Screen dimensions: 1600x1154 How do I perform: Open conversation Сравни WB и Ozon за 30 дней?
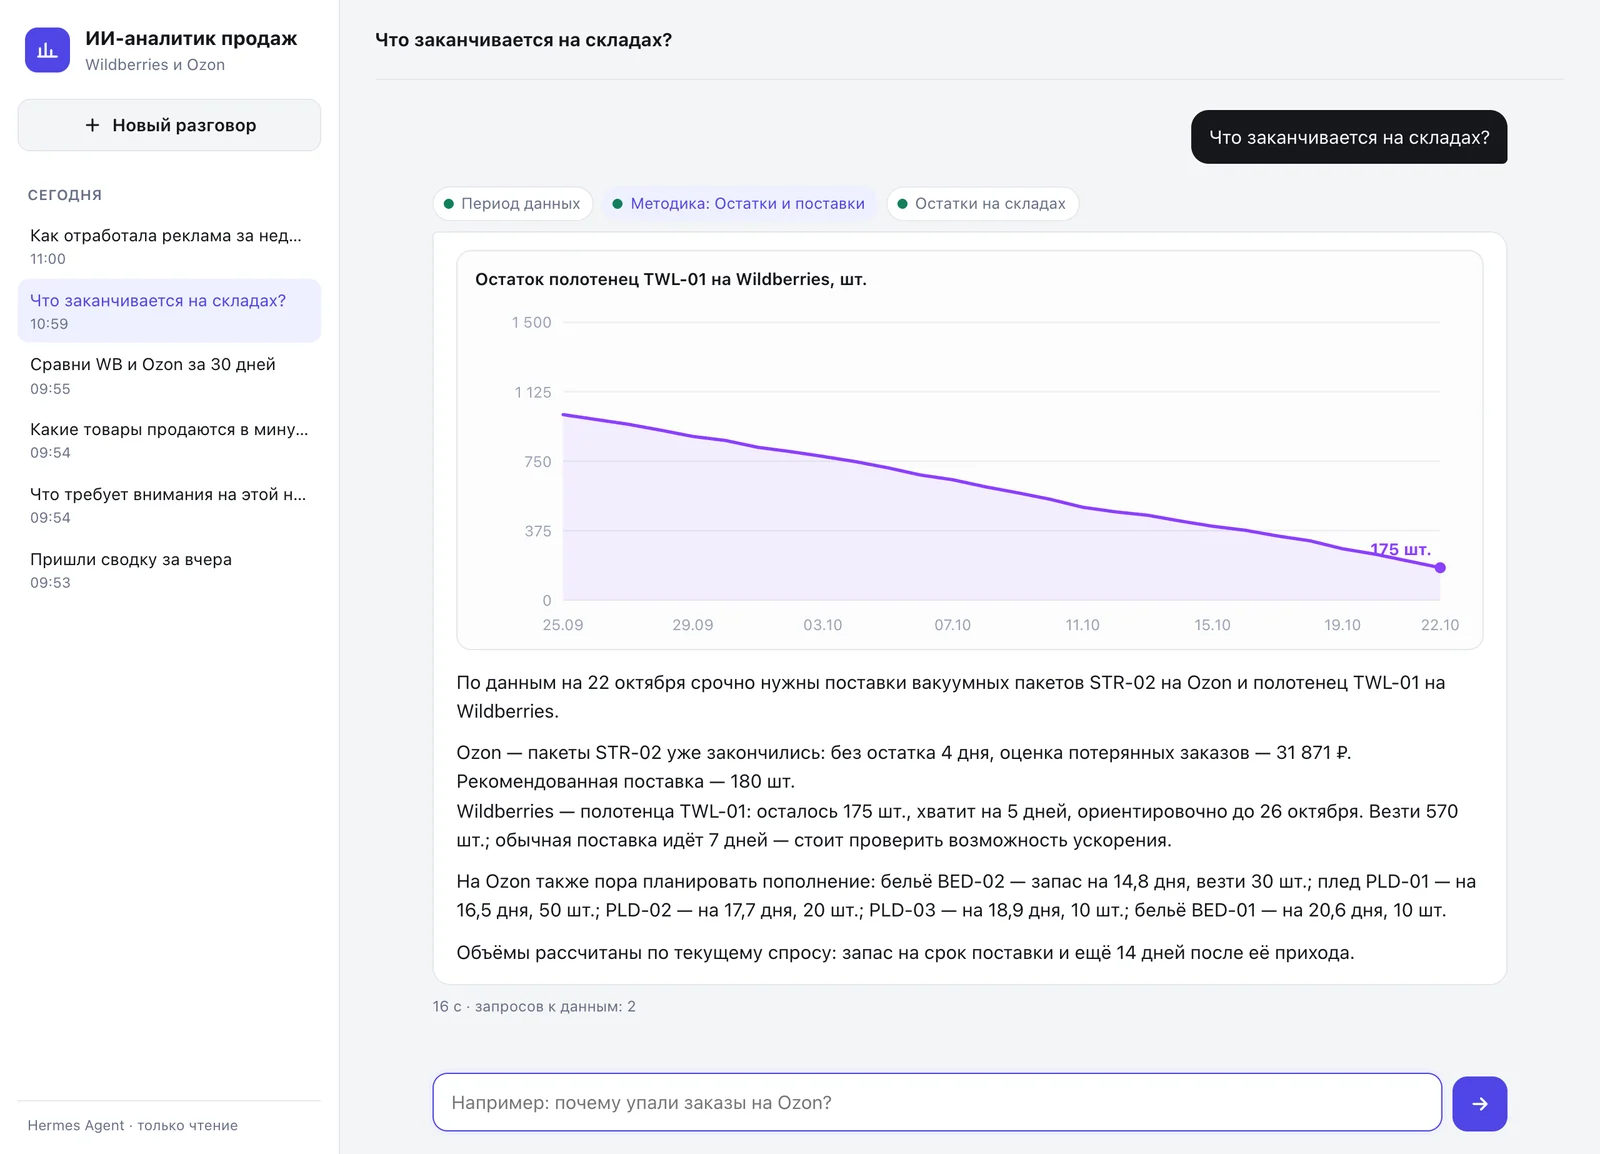pos(169,376)
